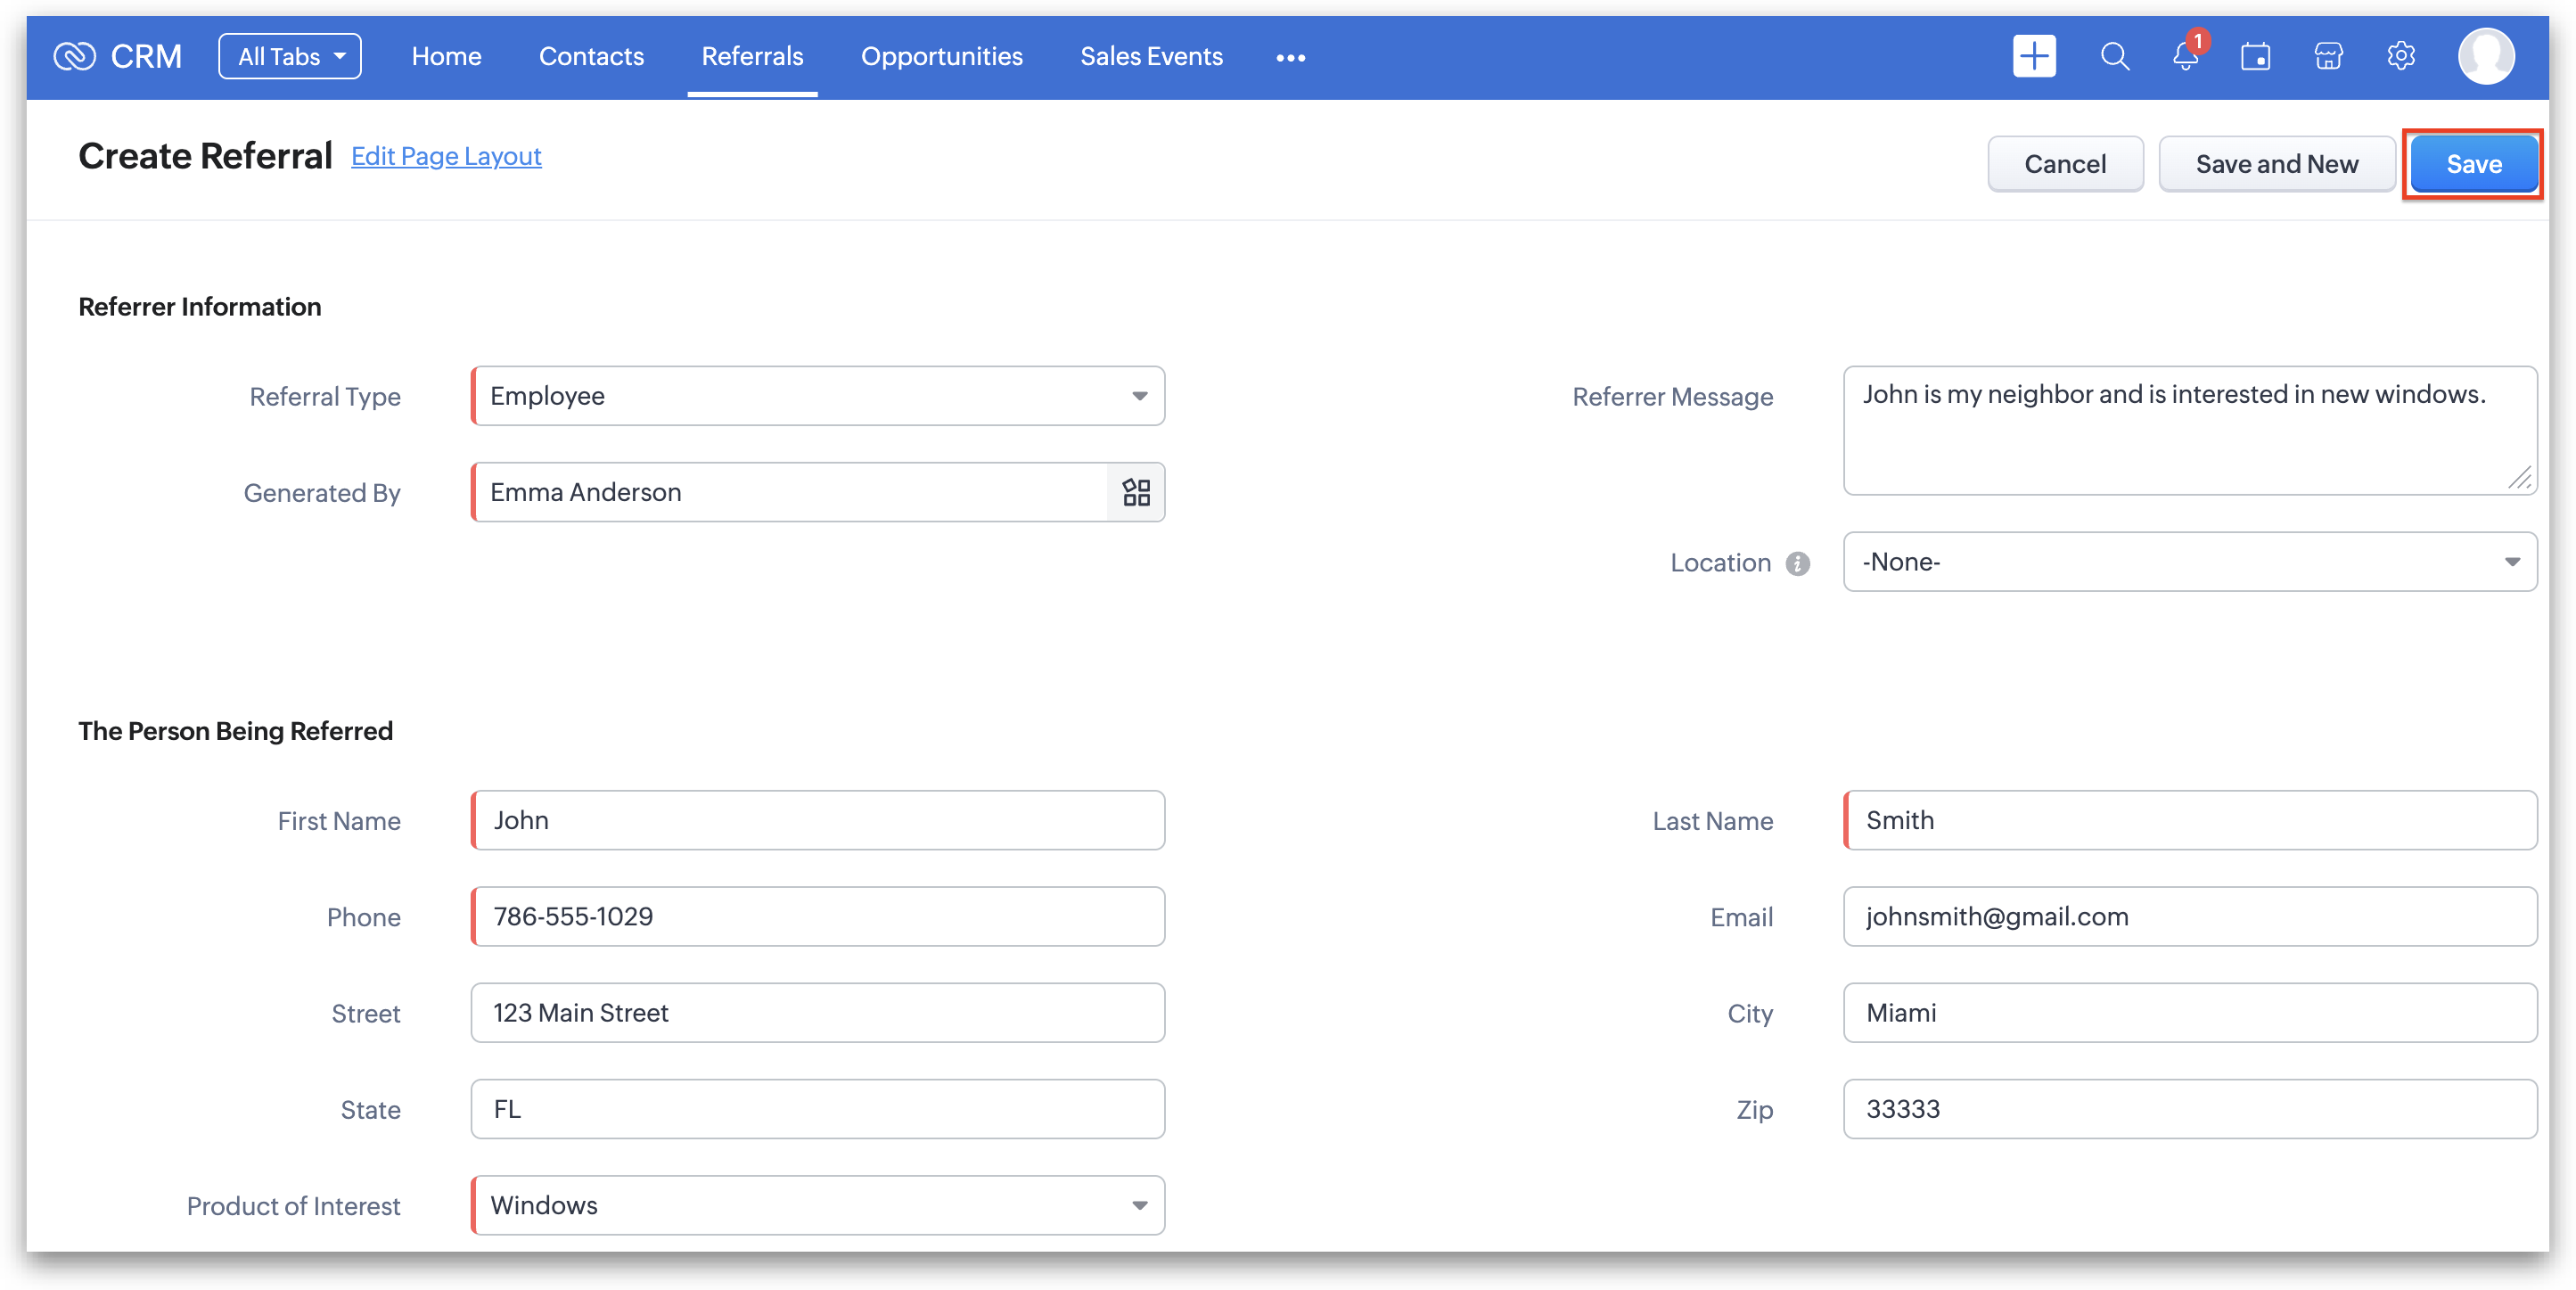The width and height of the screenshot is (2576, 1290).
Task: Click the Location info icon
Action: tap(1798, 564)
